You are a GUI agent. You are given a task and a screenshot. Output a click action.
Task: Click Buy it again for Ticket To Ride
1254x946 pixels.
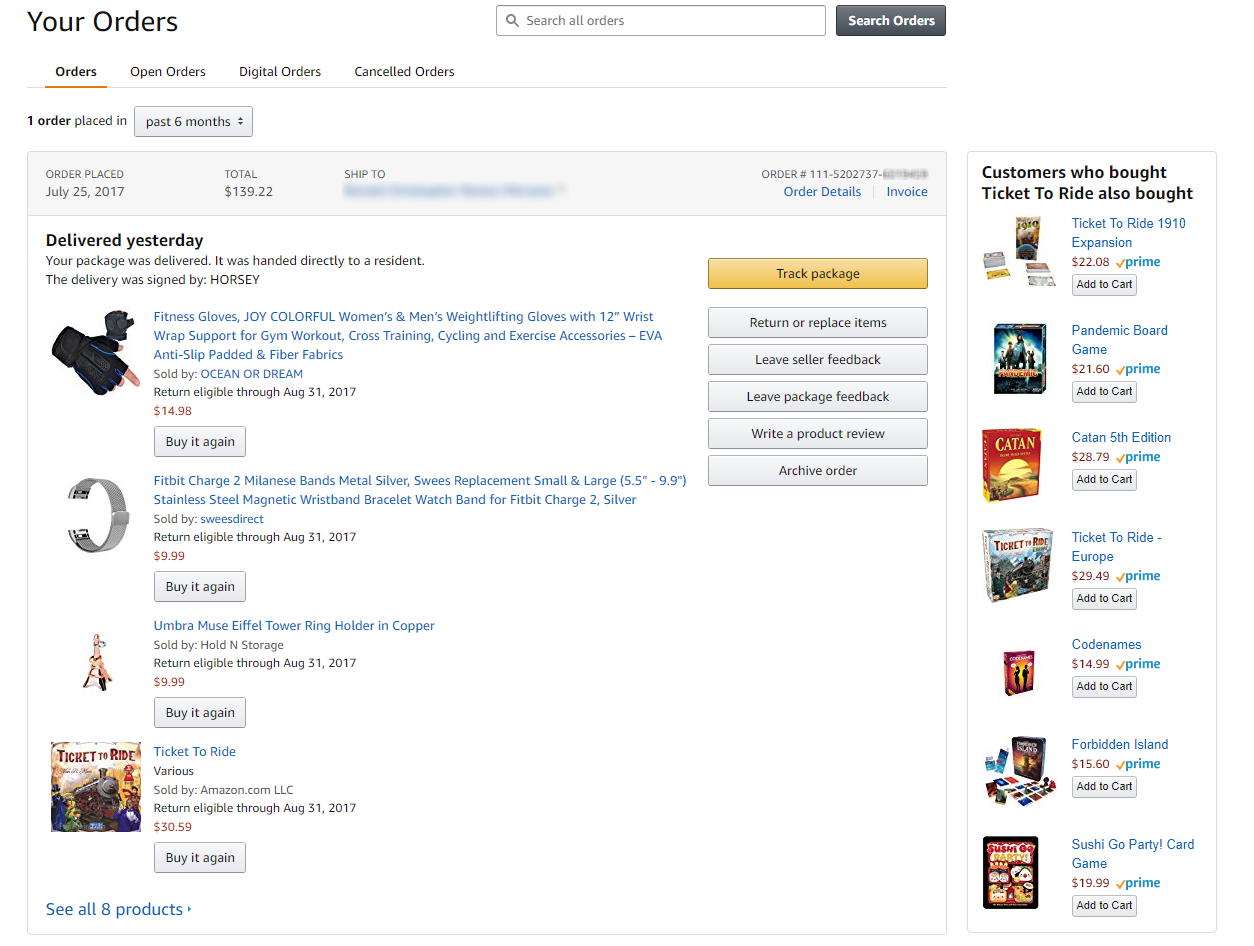click(x=200, y=858)
